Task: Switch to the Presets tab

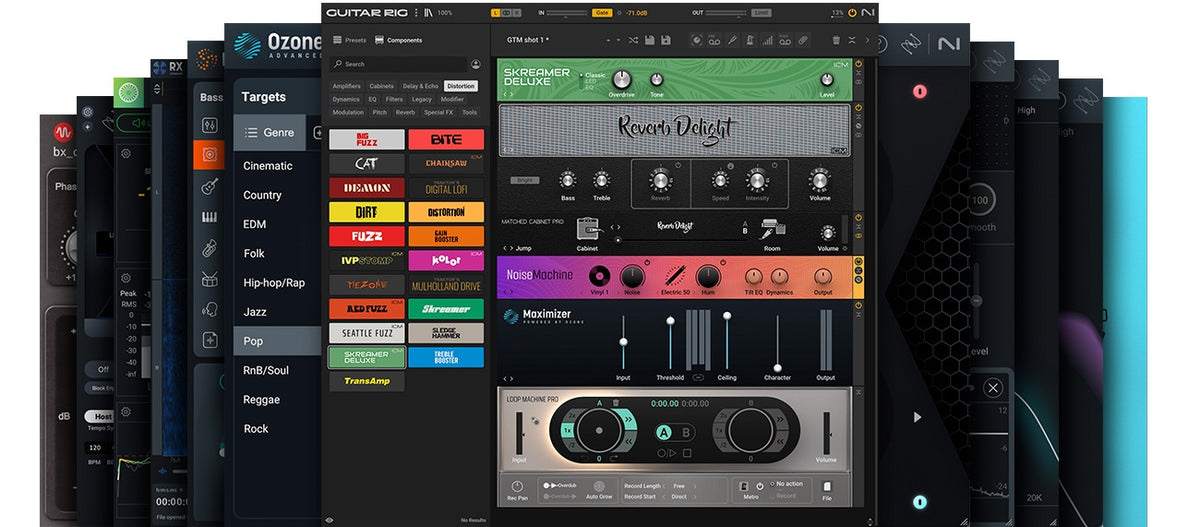Action: coord(349,40)
